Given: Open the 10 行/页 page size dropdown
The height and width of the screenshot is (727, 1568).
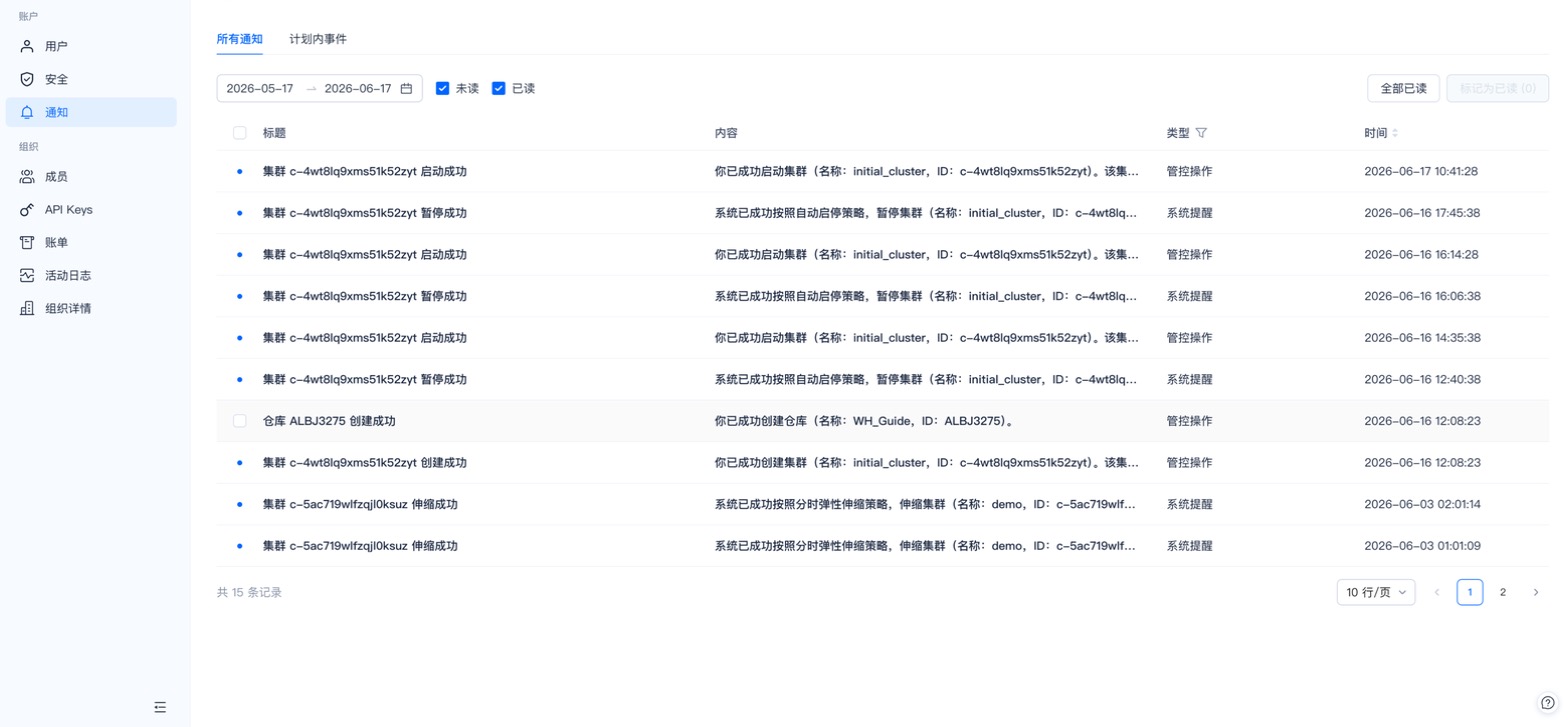Looking at the screenshot, I should coord(1376,593).
